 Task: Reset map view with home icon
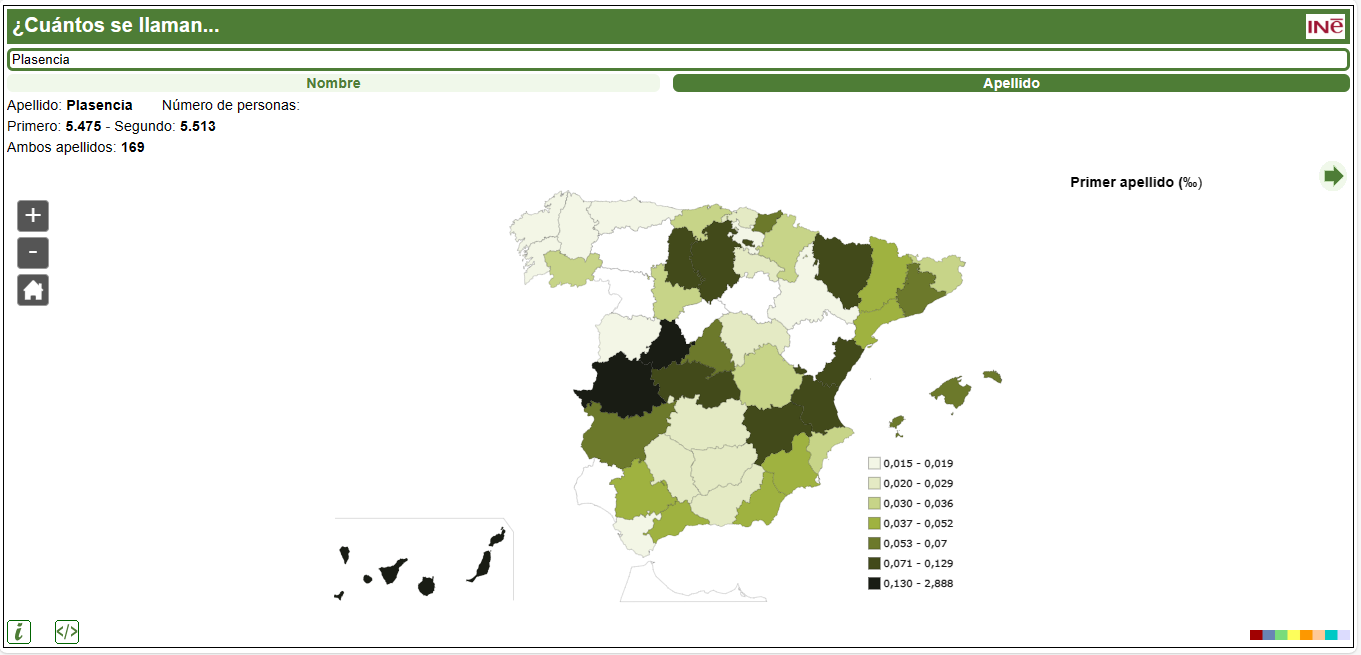[x=32, y=290]
